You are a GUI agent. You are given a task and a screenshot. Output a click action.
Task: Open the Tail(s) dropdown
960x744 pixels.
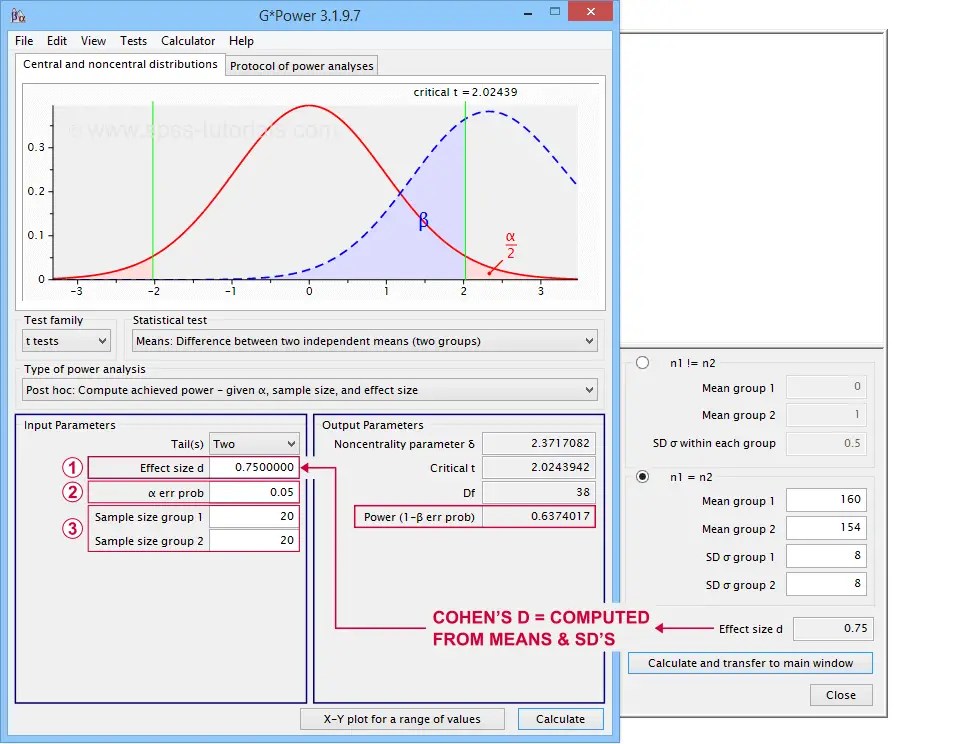pos(256,442)
